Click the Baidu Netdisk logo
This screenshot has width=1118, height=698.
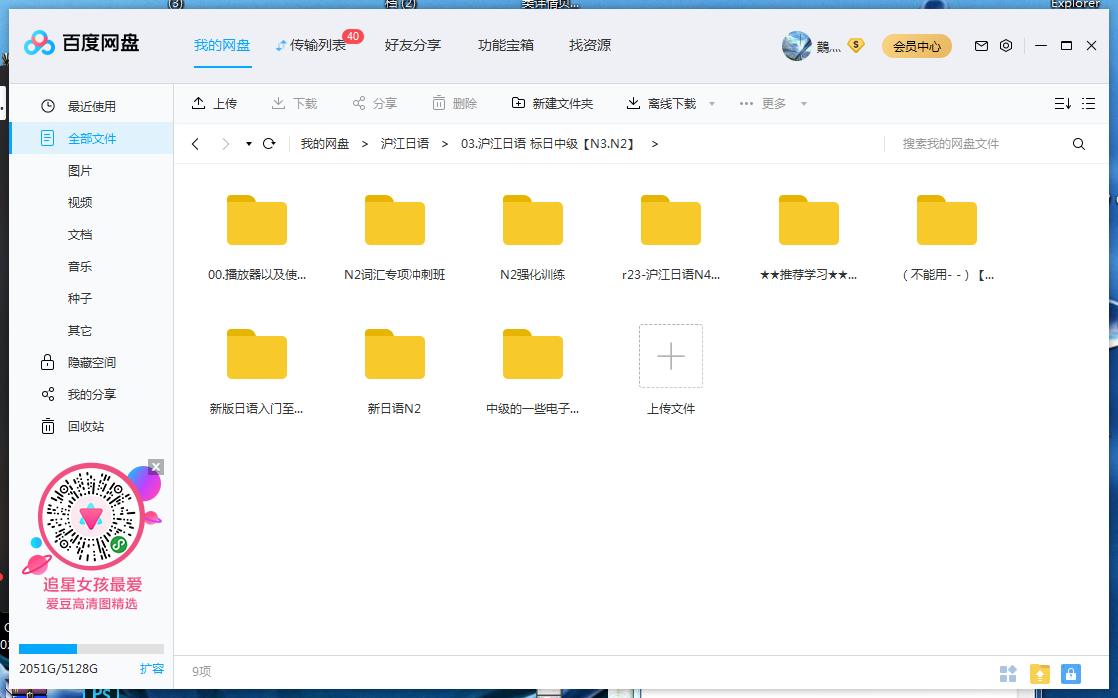pyautogui.click(x=82, y=43)
